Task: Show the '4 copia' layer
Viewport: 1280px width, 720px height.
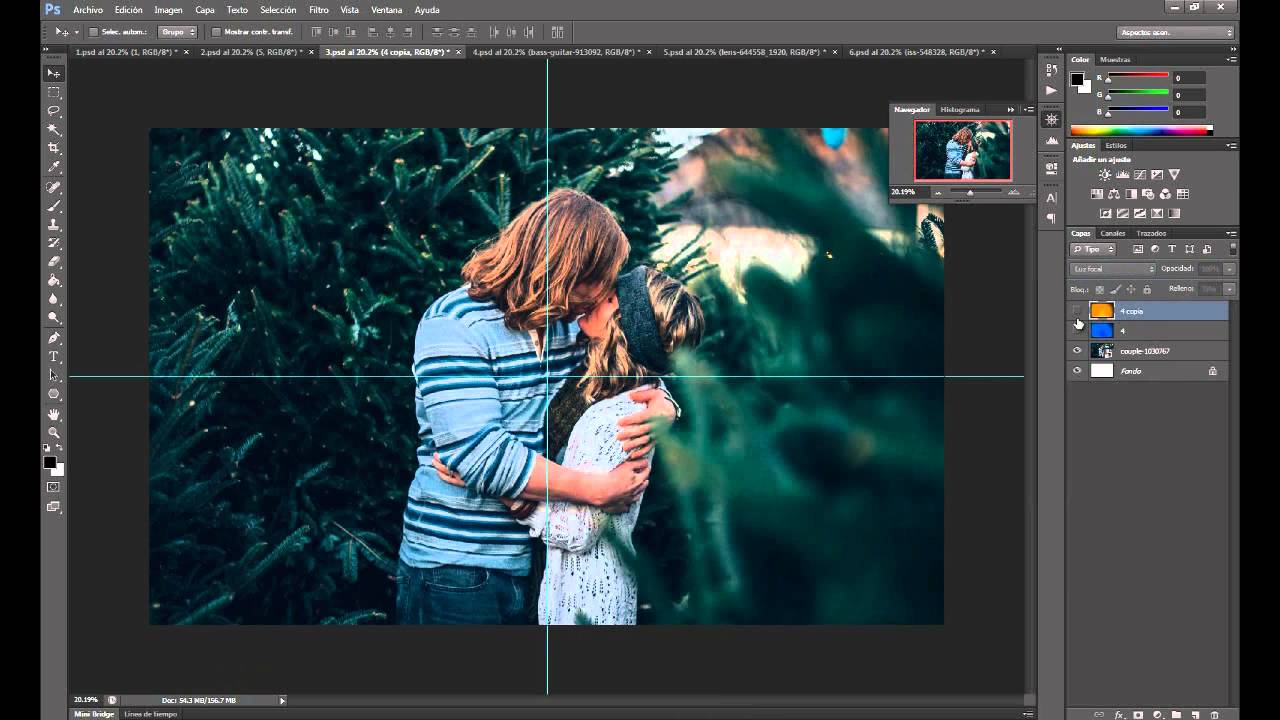Action: pos(1077,311)
